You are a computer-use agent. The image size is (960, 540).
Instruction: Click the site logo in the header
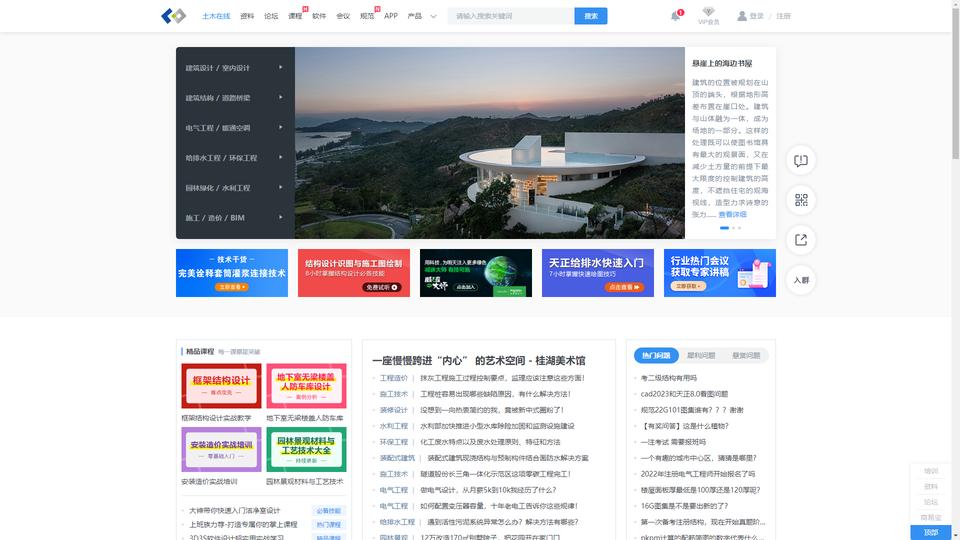coord(173,16)
